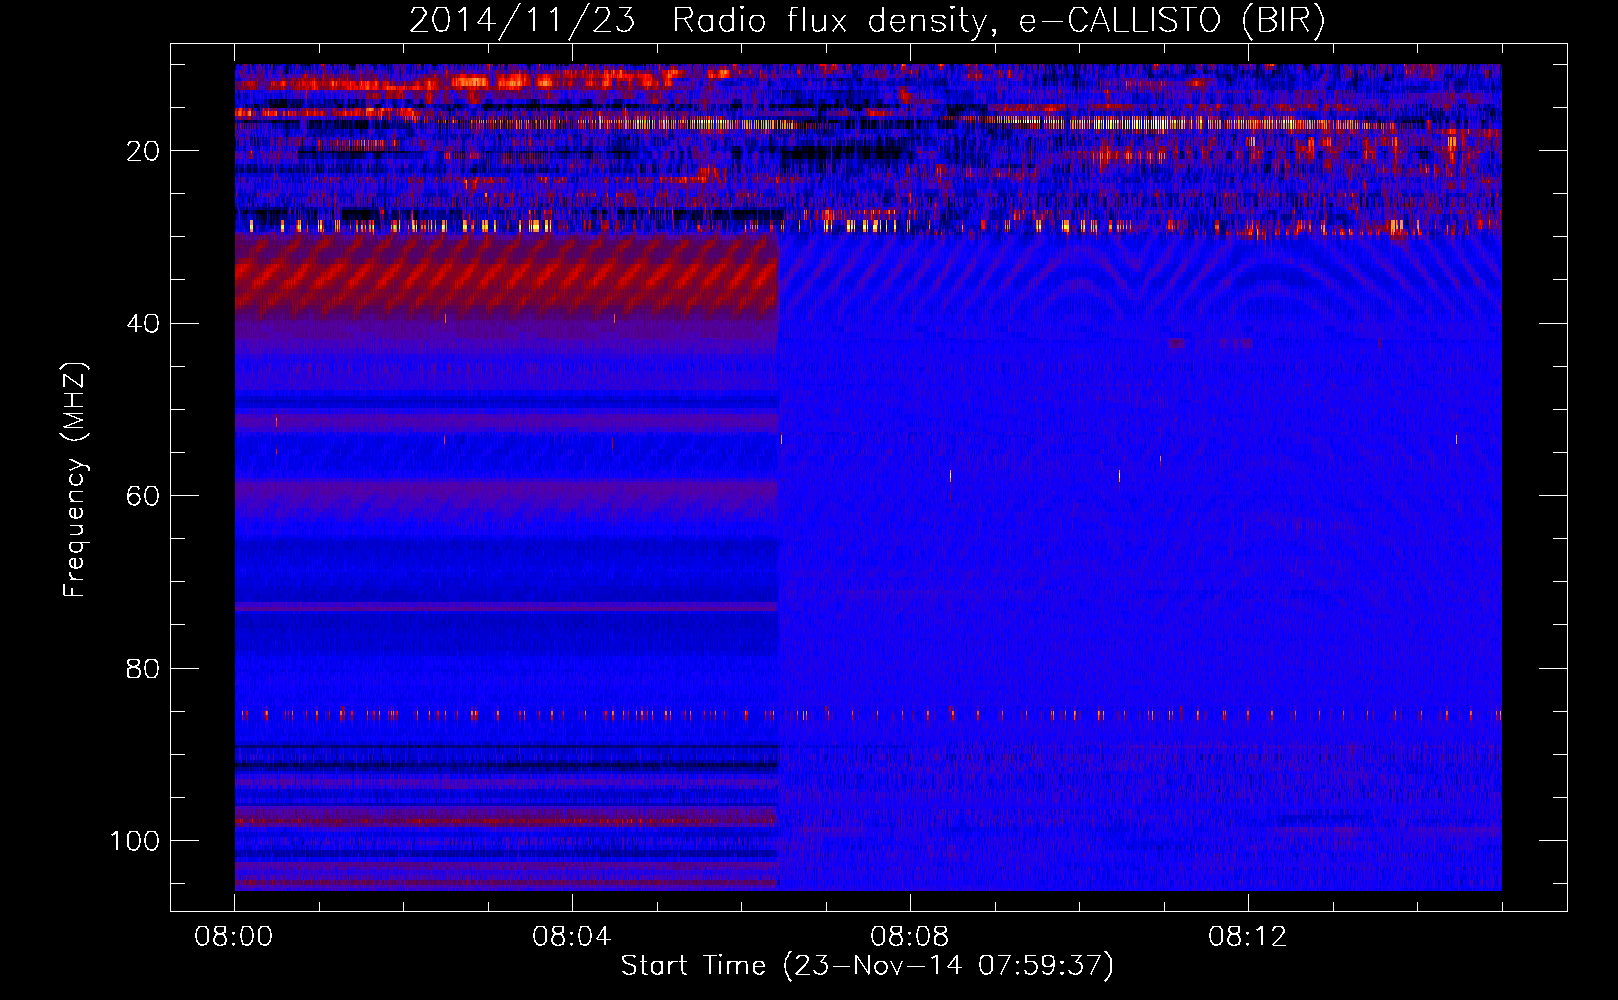1618x1000 pixels.
Task: Click the plot title '2014/11/23 Radio flux density, e-CALLISTO (BIR)'
Action: (867, 21)
